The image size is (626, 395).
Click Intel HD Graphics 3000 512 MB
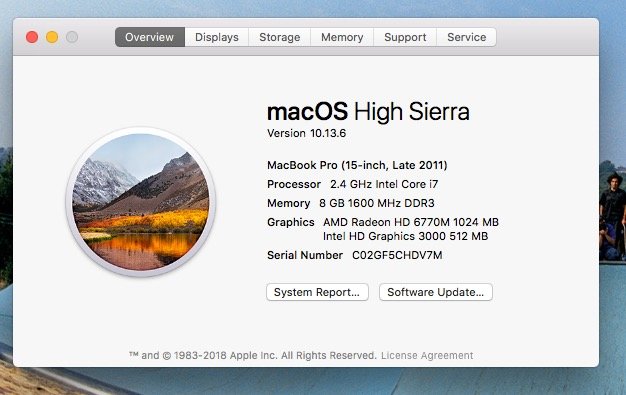[406, 236]
